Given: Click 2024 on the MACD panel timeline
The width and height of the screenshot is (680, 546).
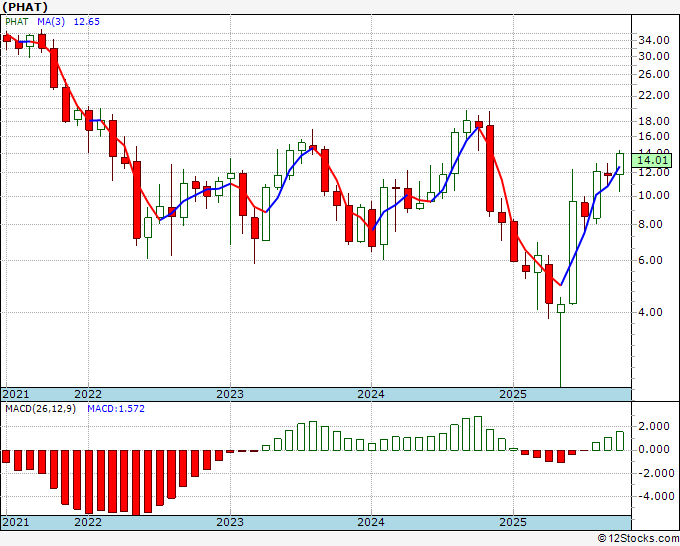Looking at the screenshot, I should (371, 522).
